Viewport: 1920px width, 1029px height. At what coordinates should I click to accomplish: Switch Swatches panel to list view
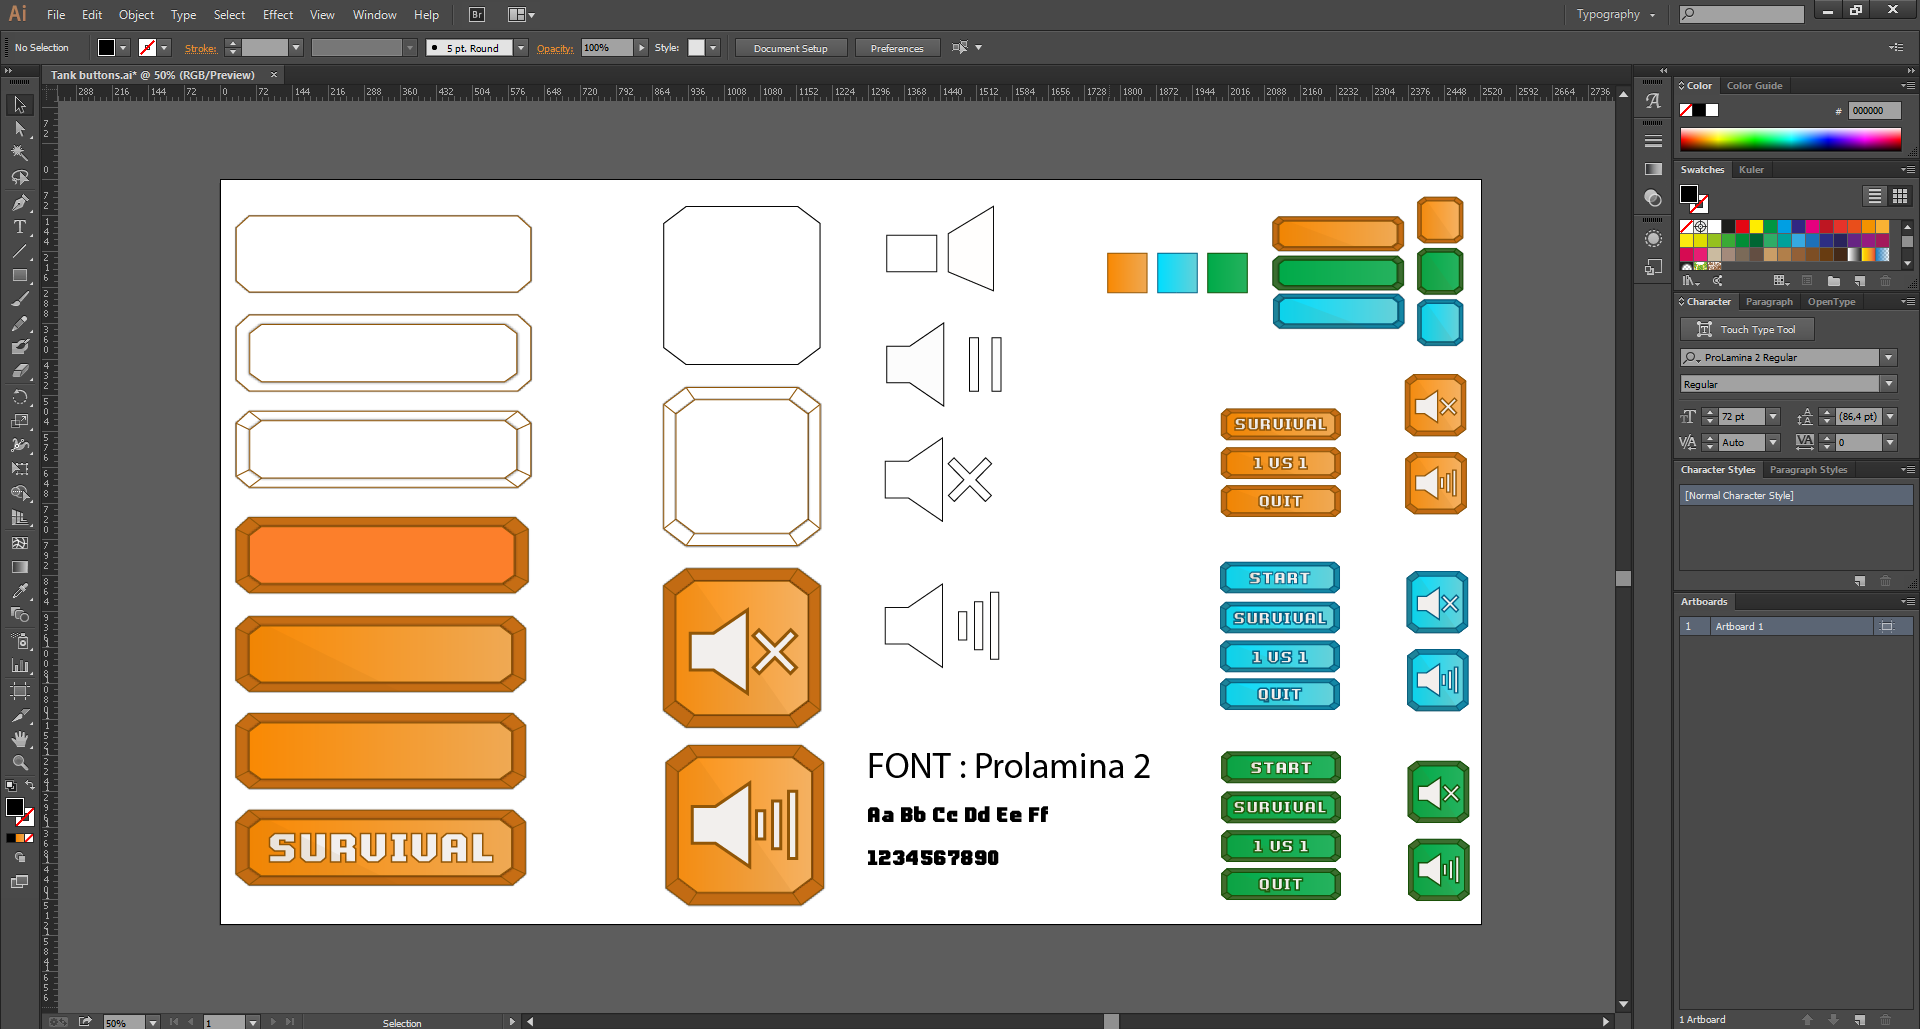[1874, 196]
